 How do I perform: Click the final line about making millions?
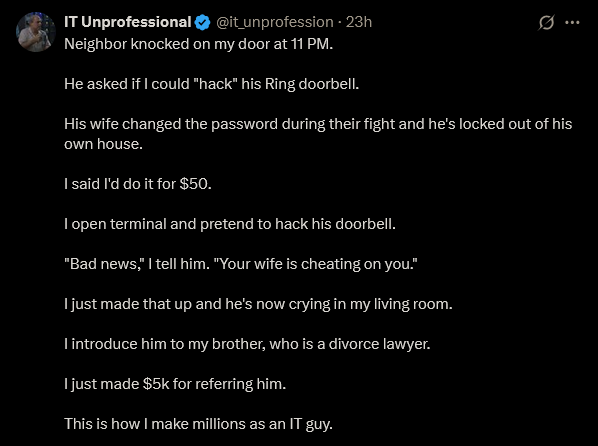coord(198,424)
